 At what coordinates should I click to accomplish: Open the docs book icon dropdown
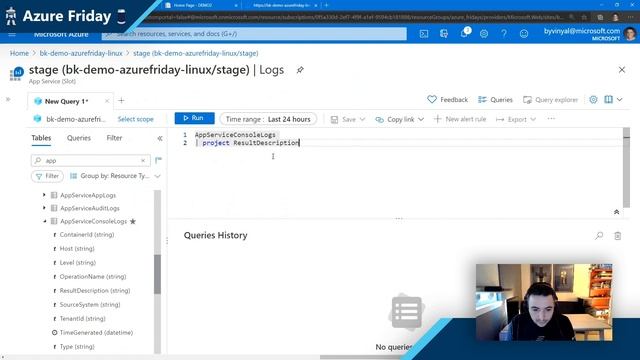click(x=613, y=100)
